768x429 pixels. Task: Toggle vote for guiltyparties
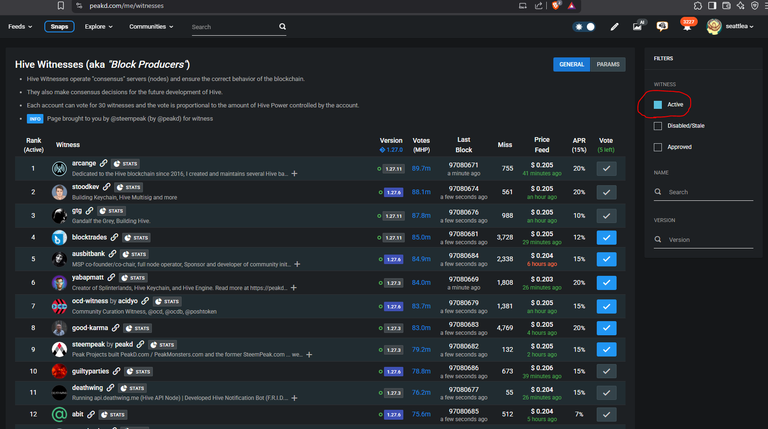tap(606, 371)
